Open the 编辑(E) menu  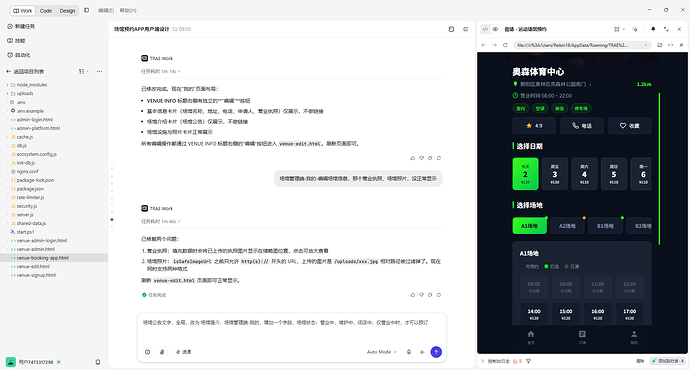coord(106,11)
